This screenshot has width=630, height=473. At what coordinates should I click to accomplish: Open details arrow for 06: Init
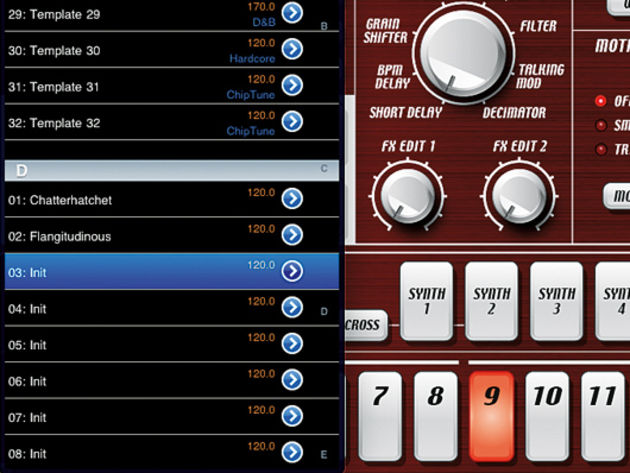(x=292, y=379)
